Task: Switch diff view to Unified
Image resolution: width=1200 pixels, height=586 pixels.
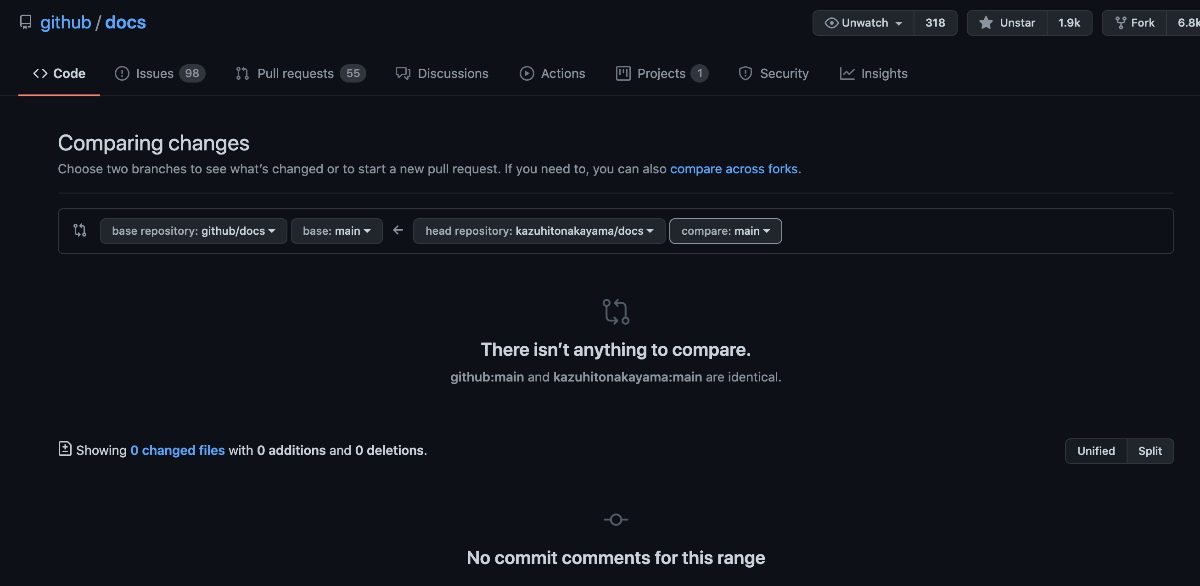Action: pos(1096,451)
